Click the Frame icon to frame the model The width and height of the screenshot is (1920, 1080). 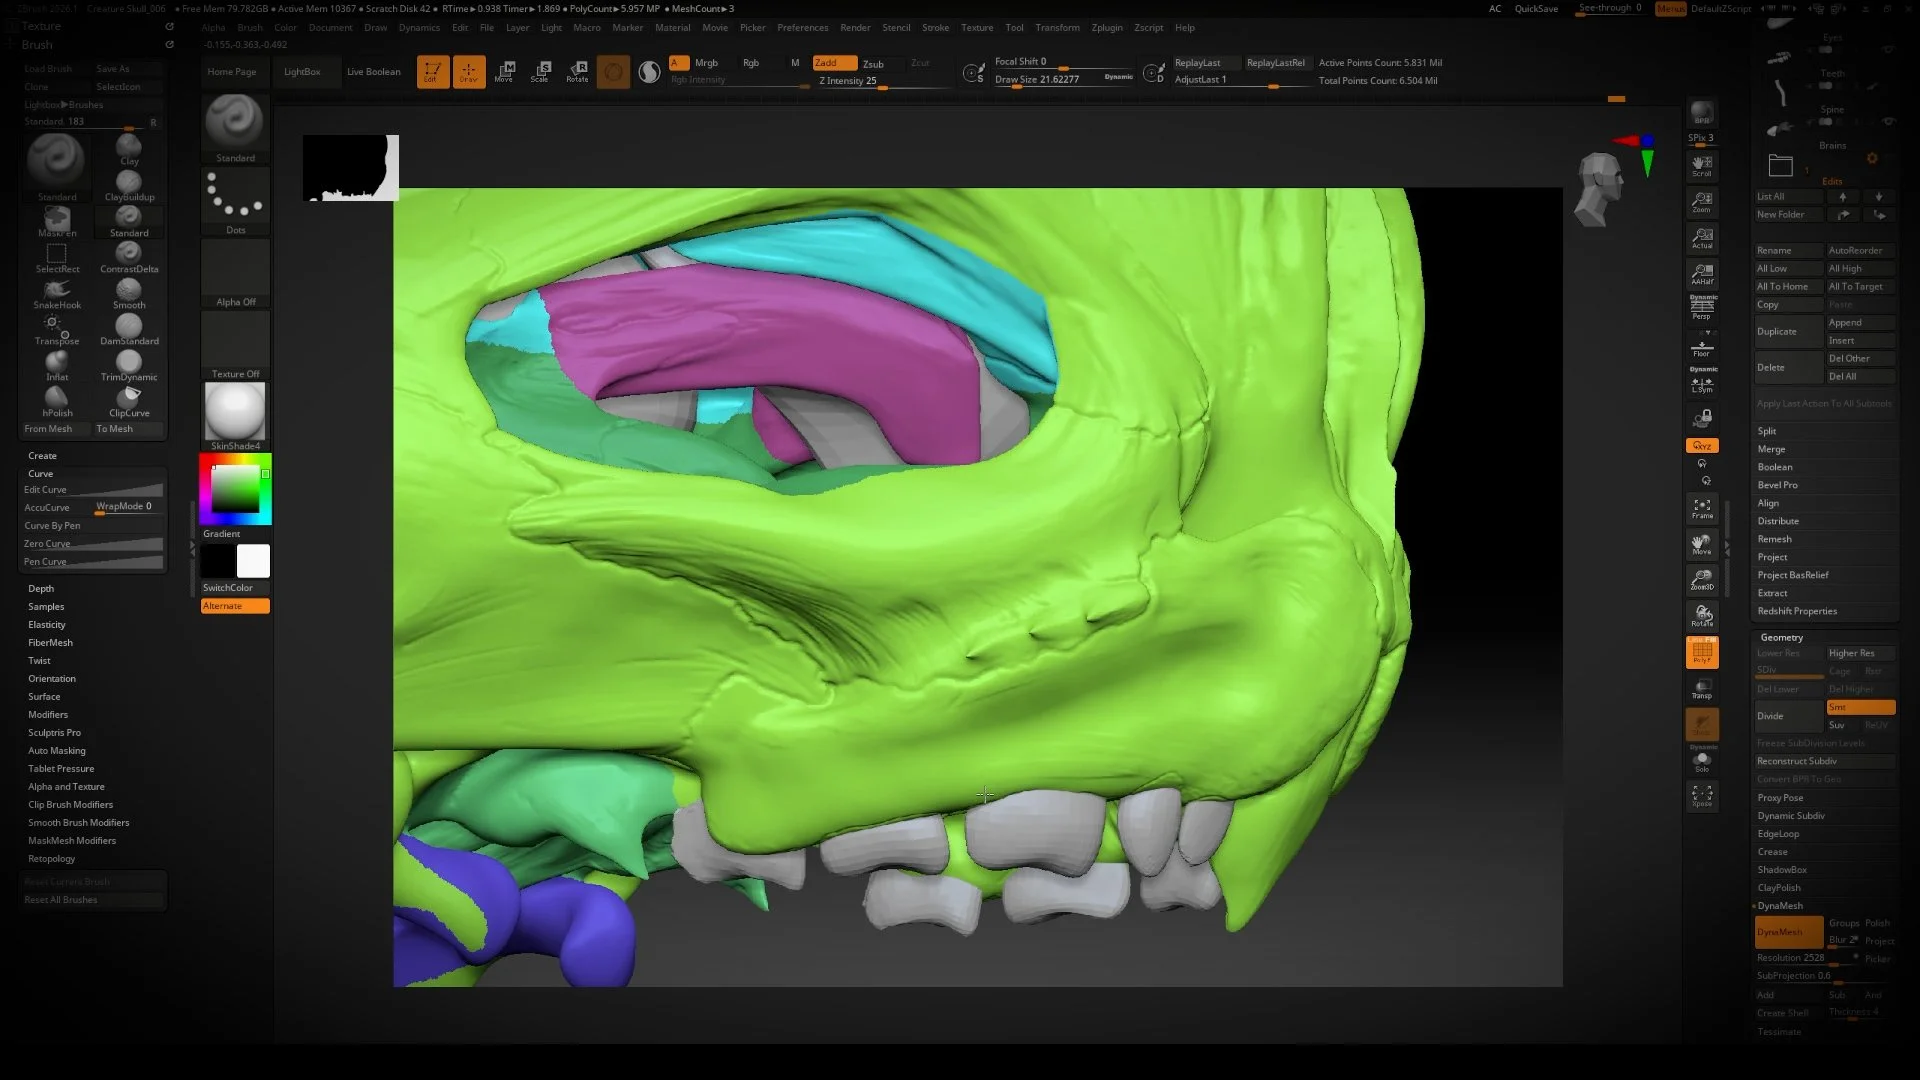click(1702, 508)
